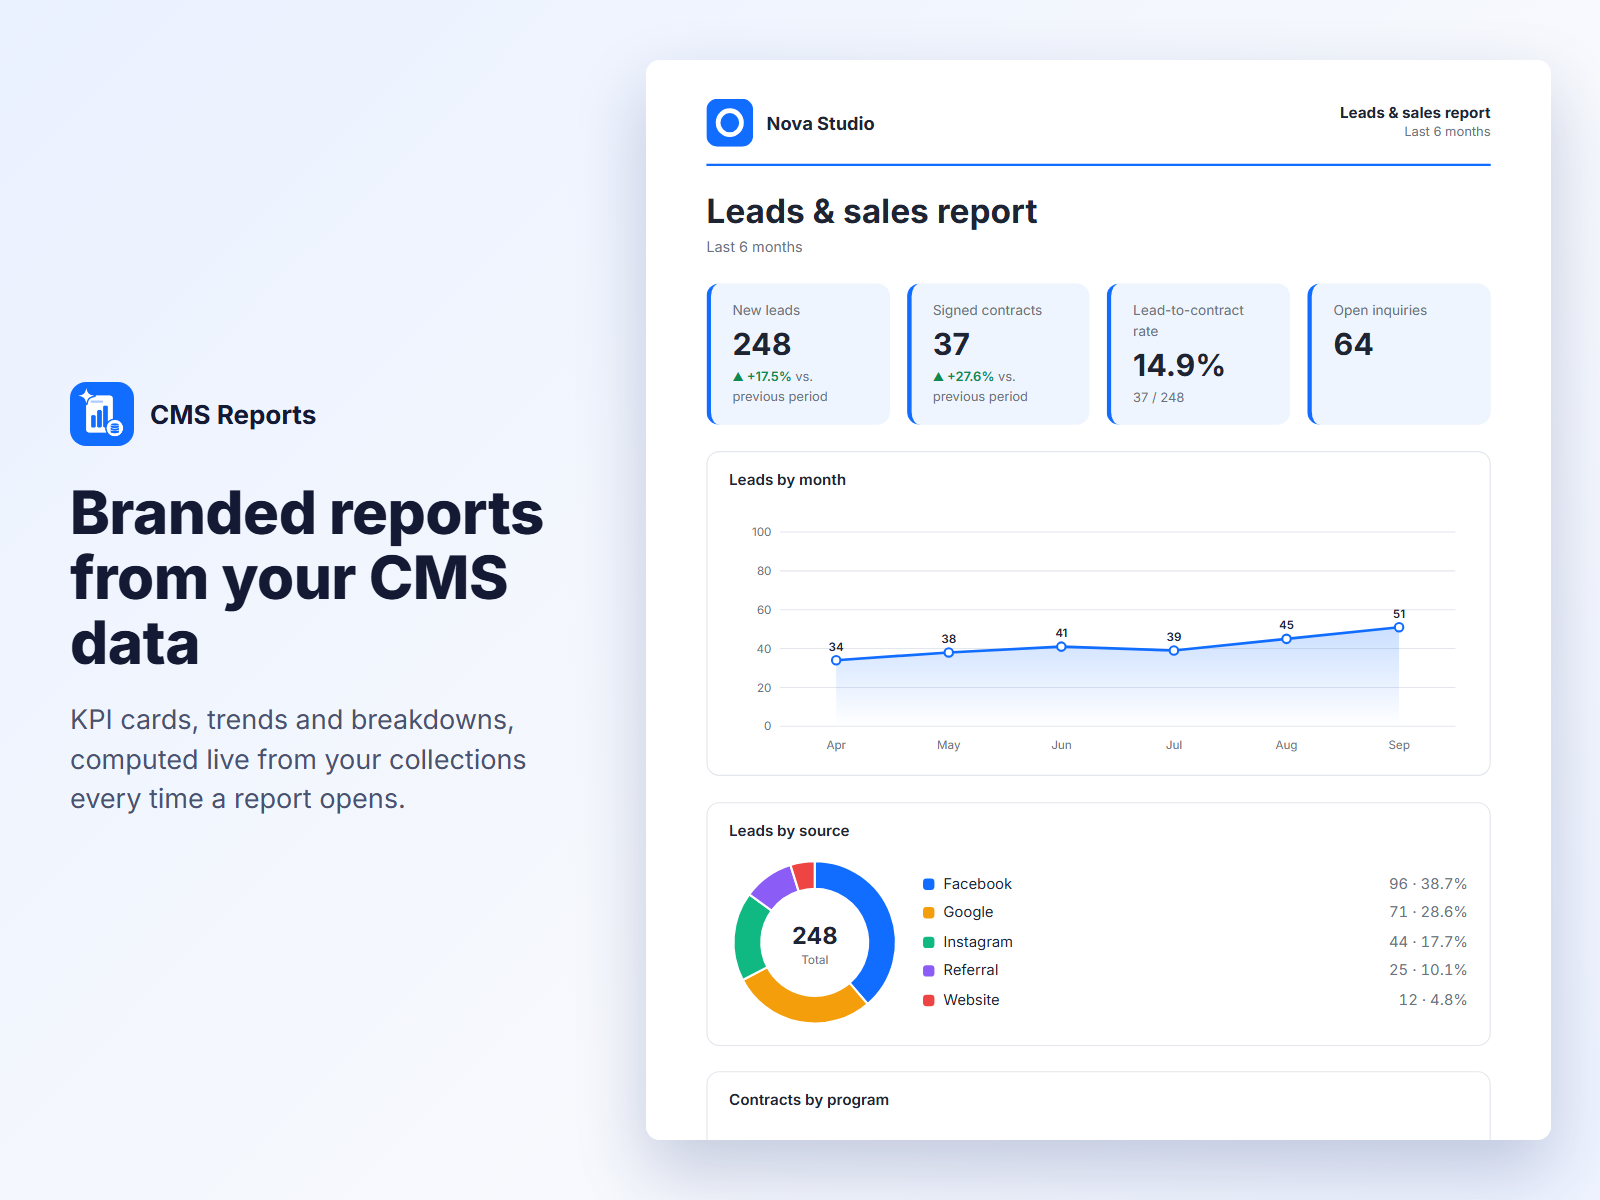Screen dimensions: 1600x1200
Task: Click the Contracts by program section title
Action: [809, 1100]
